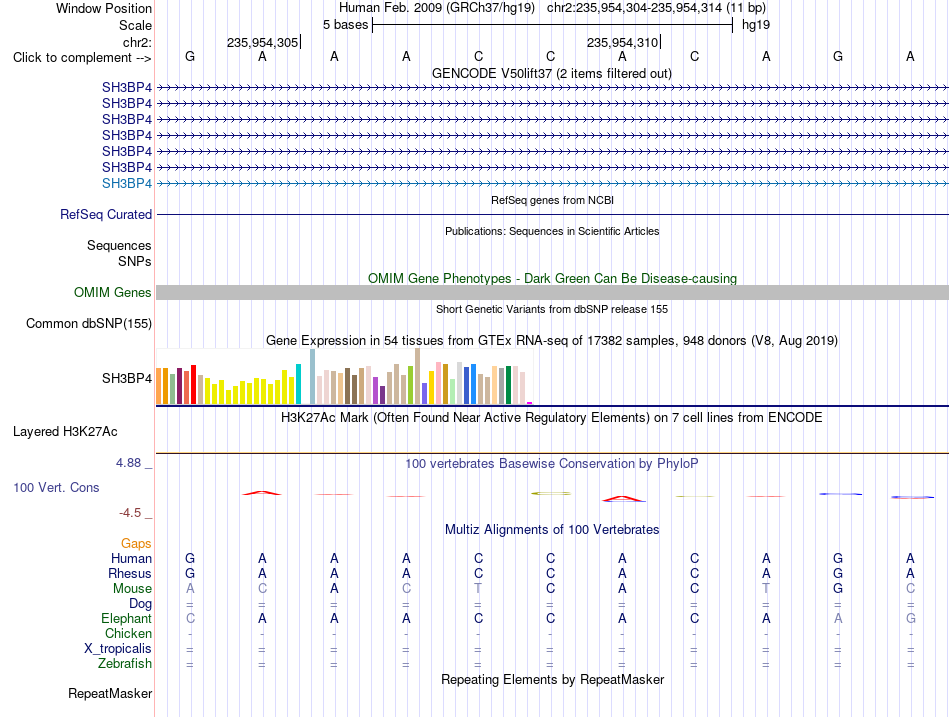Click the chr2: base position label

tap(137, 42)
